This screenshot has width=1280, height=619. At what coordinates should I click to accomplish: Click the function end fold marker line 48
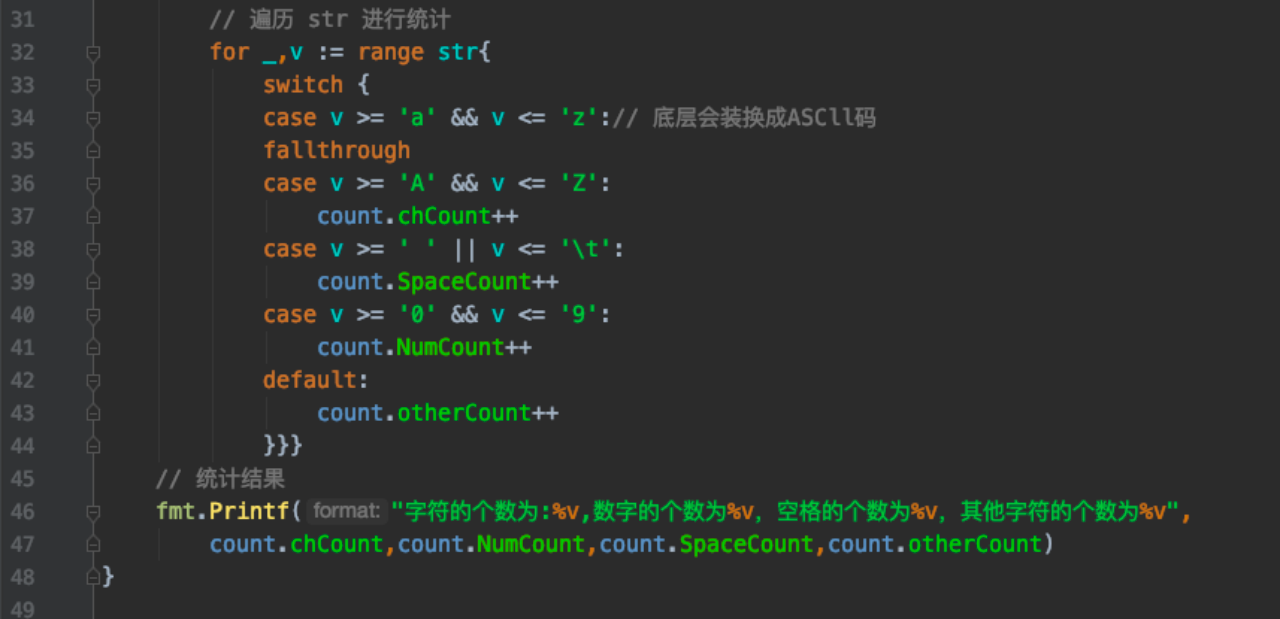(x=93, y=577)
